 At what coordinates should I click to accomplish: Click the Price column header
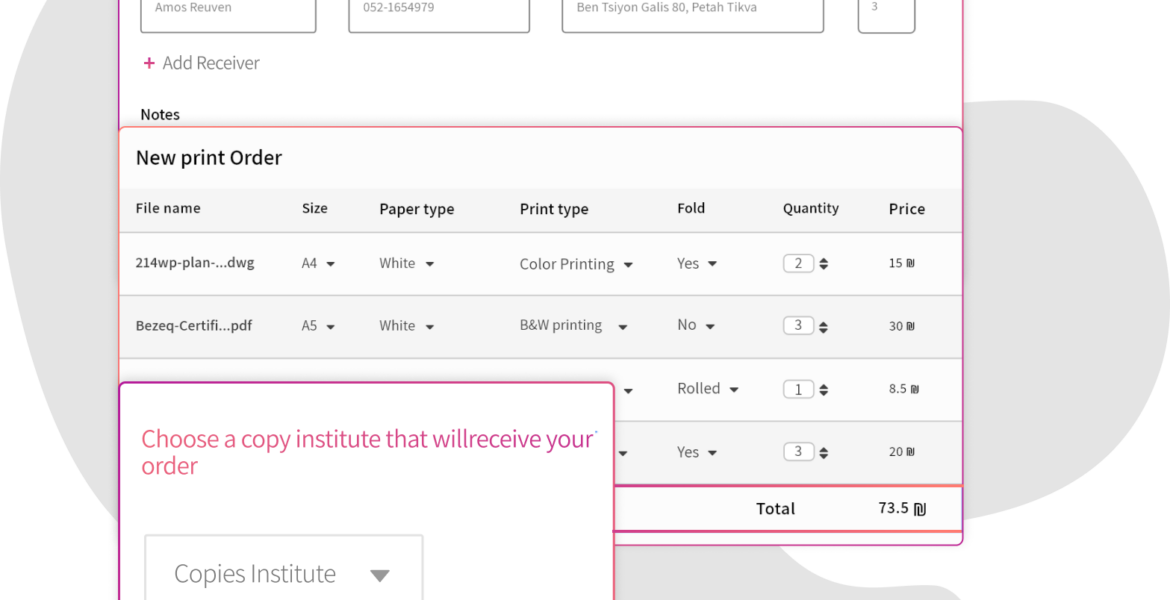[x=906, y=209]
